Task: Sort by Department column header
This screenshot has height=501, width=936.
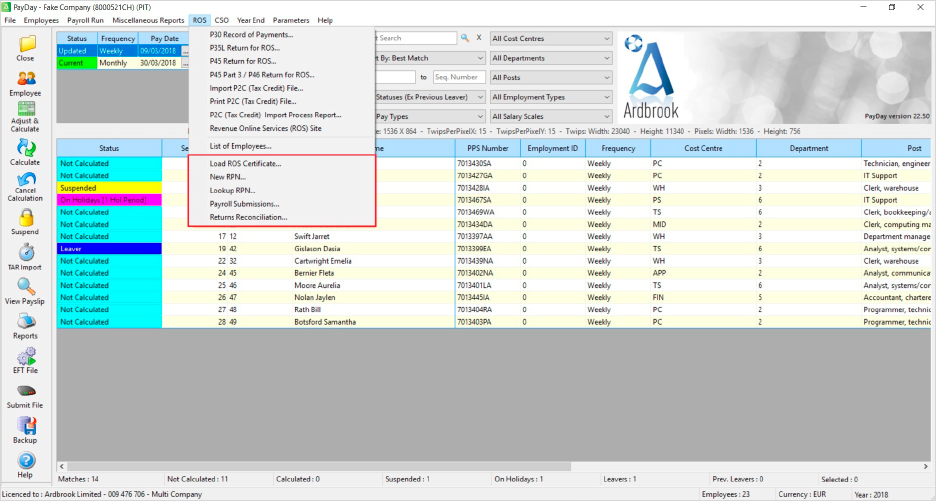Action: (809, 148)
